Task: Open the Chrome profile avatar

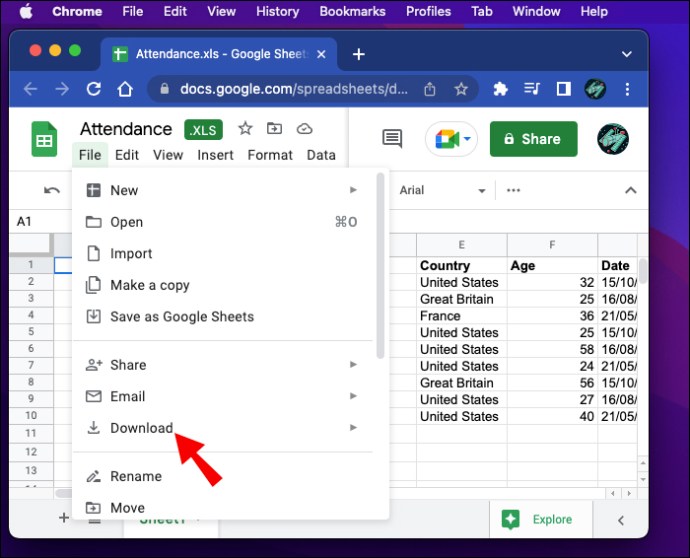Action: [595, 89]
